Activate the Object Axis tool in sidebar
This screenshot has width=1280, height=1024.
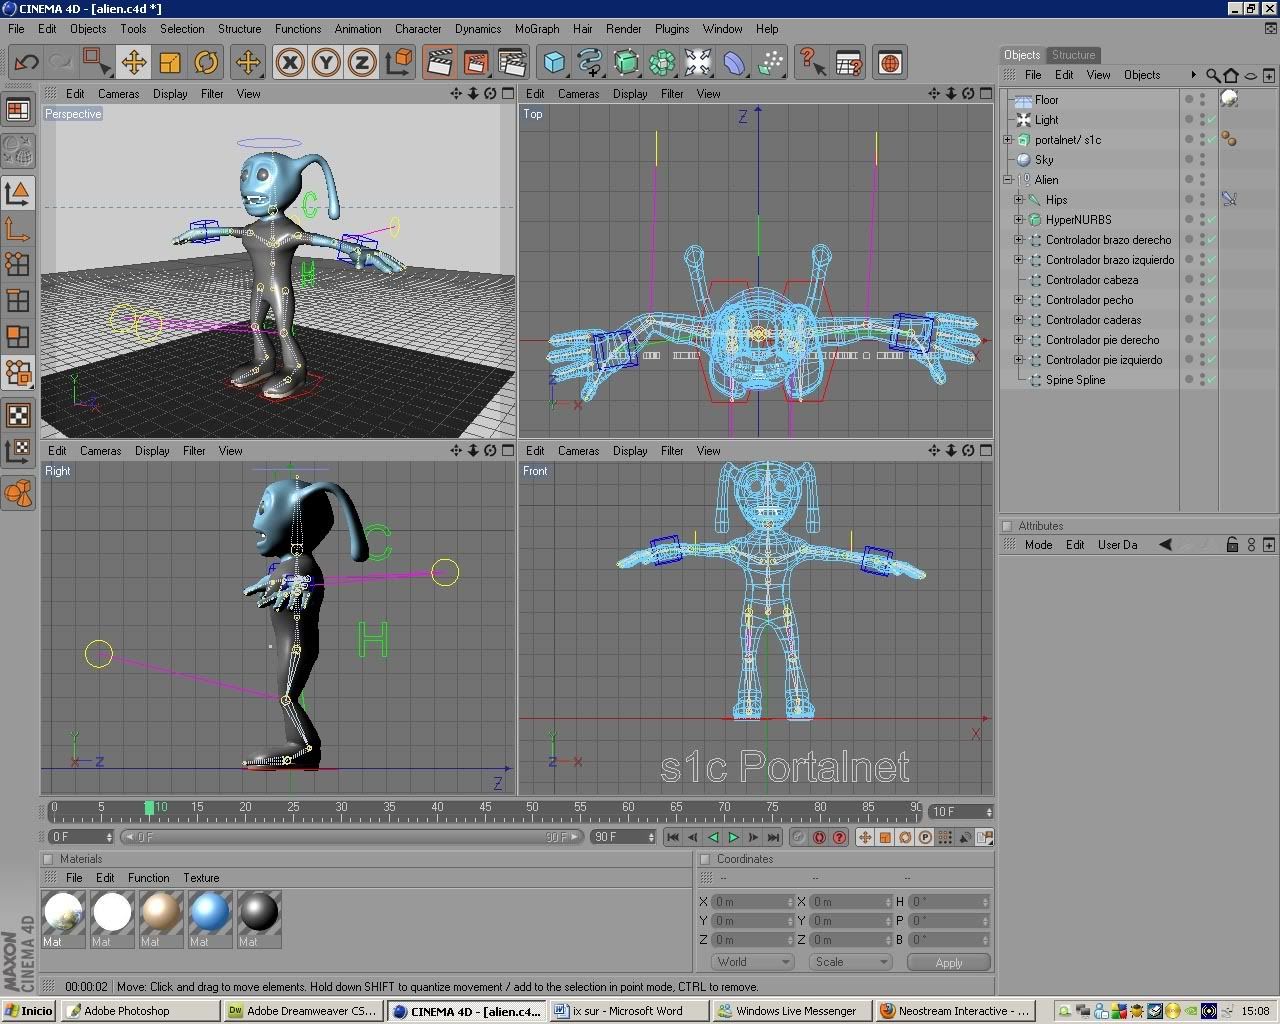pyautogui.click(x=18, y=229)
